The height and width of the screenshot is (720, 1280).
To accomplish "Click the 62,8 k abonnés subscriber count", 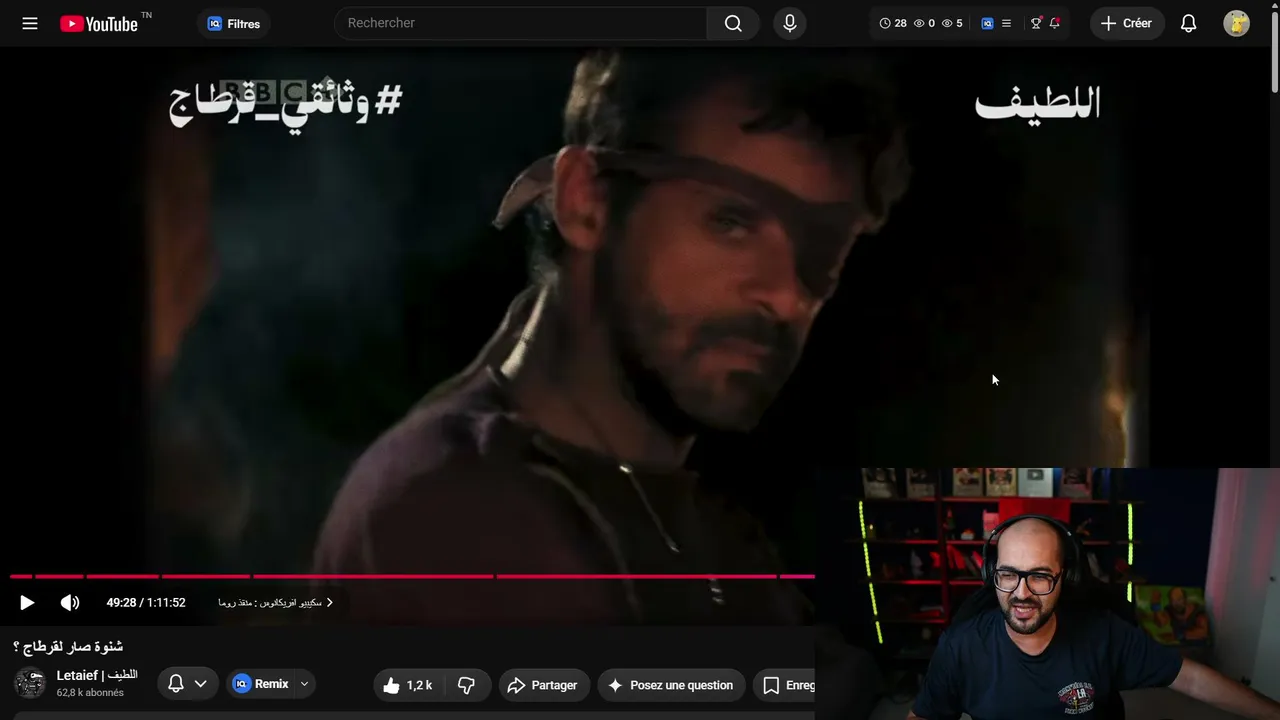I will pos(90,692).
